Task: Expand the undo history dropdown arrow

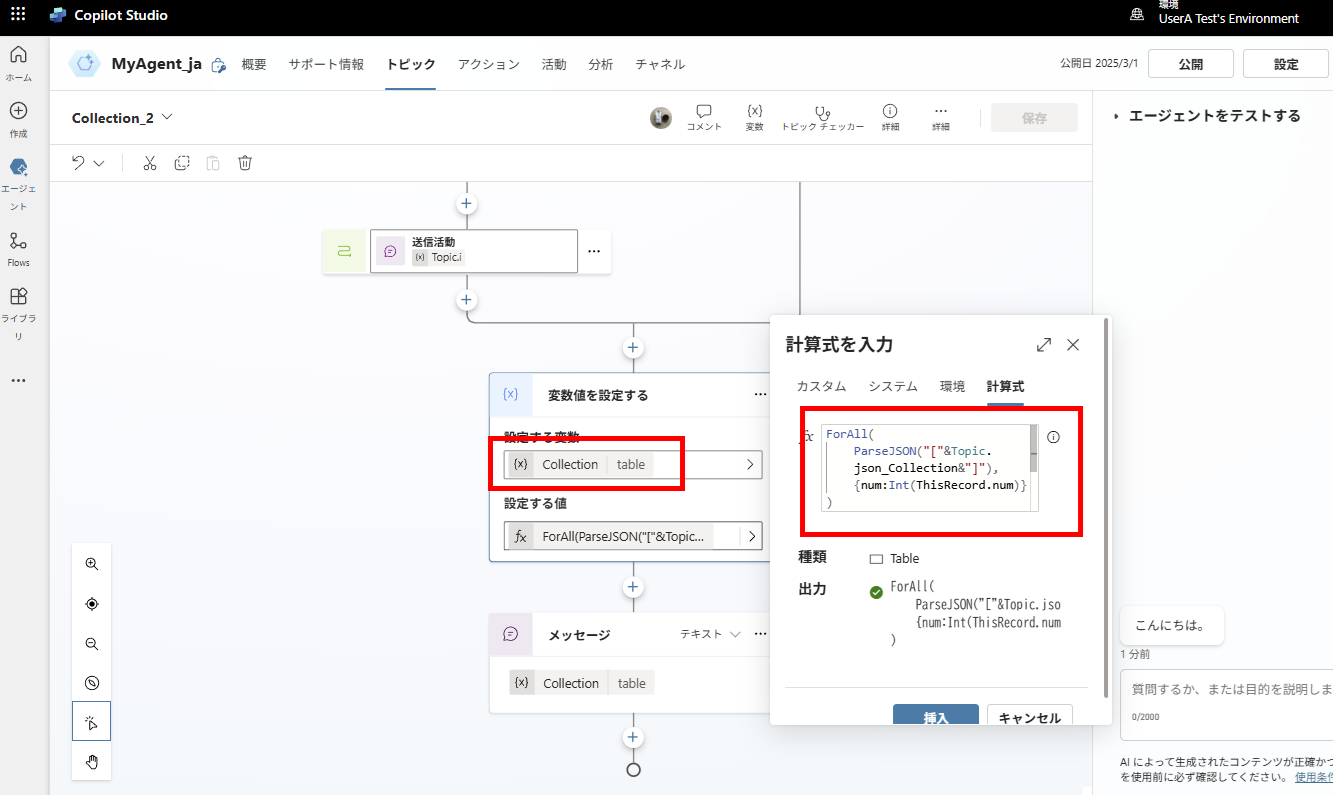Action: 97,162
